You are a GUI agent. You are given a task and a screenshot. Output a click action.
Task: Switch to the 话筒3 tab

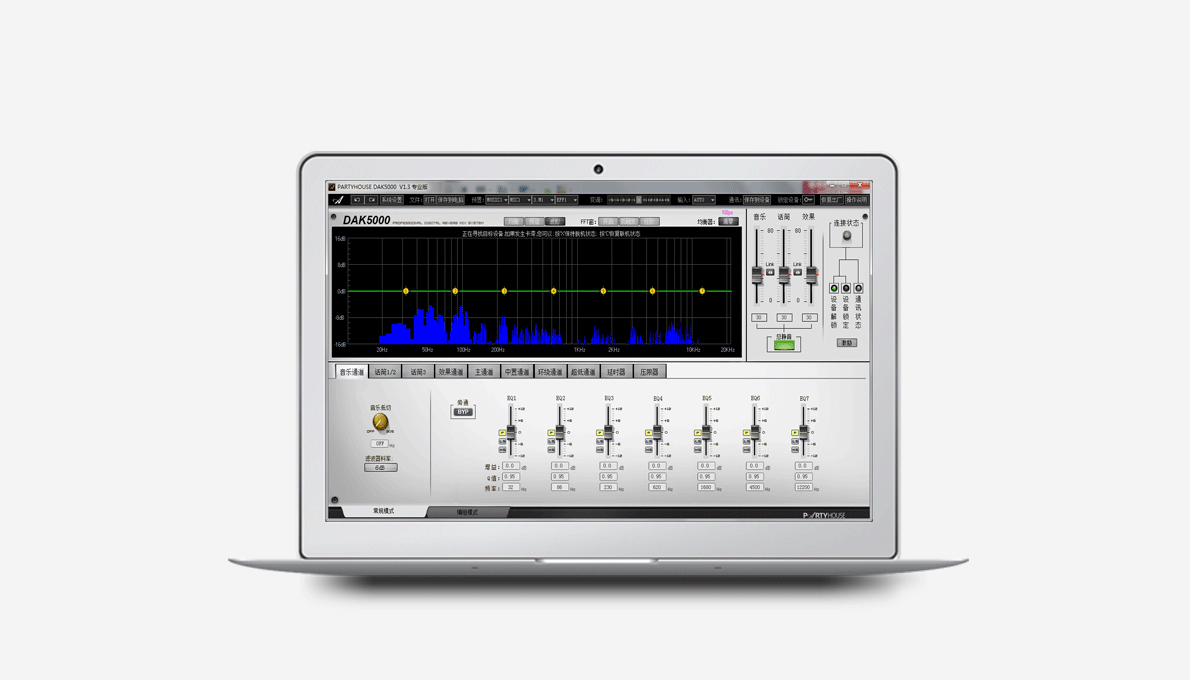coord(418,372)
